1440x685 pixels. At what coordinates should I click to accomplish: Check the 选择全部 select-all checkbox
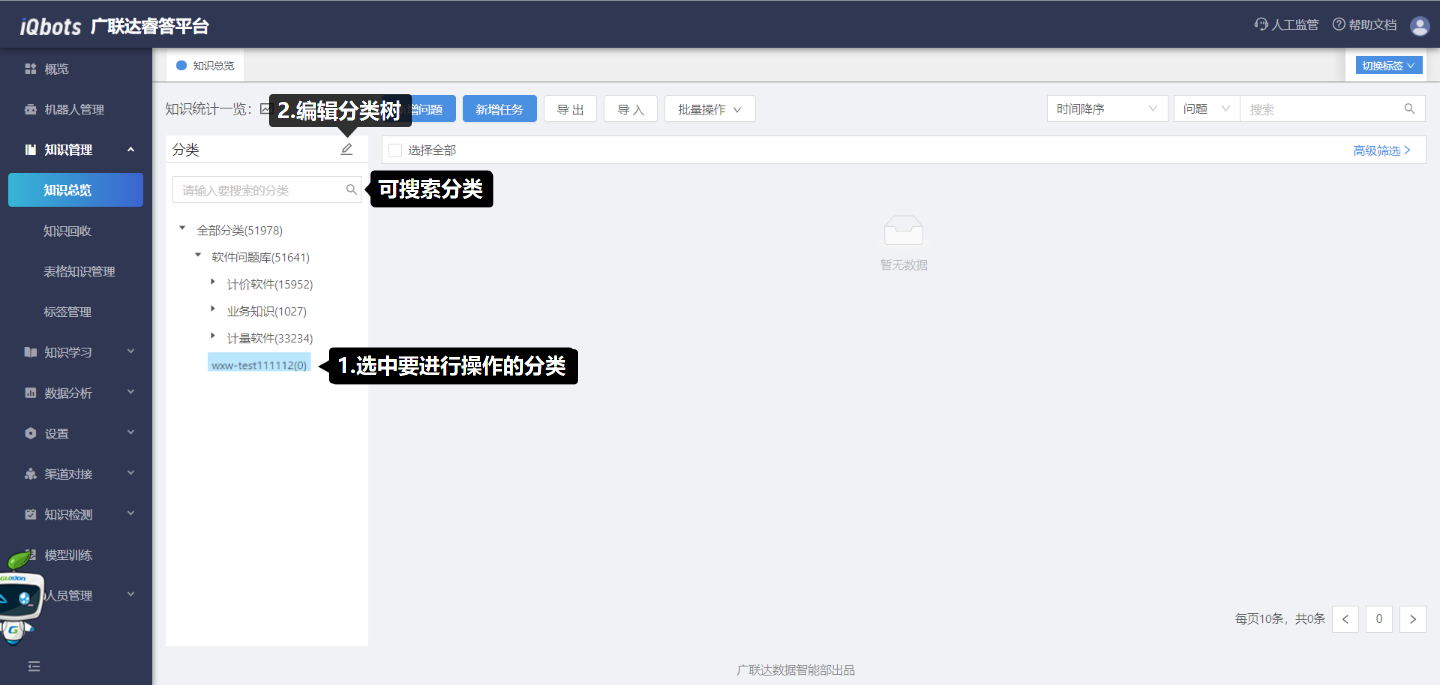click(395, 150)
